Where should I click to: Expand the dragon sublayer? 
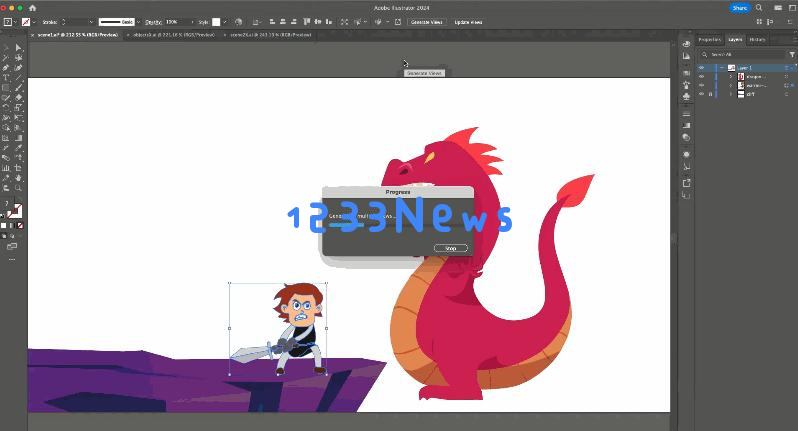(x=731, y=76)
